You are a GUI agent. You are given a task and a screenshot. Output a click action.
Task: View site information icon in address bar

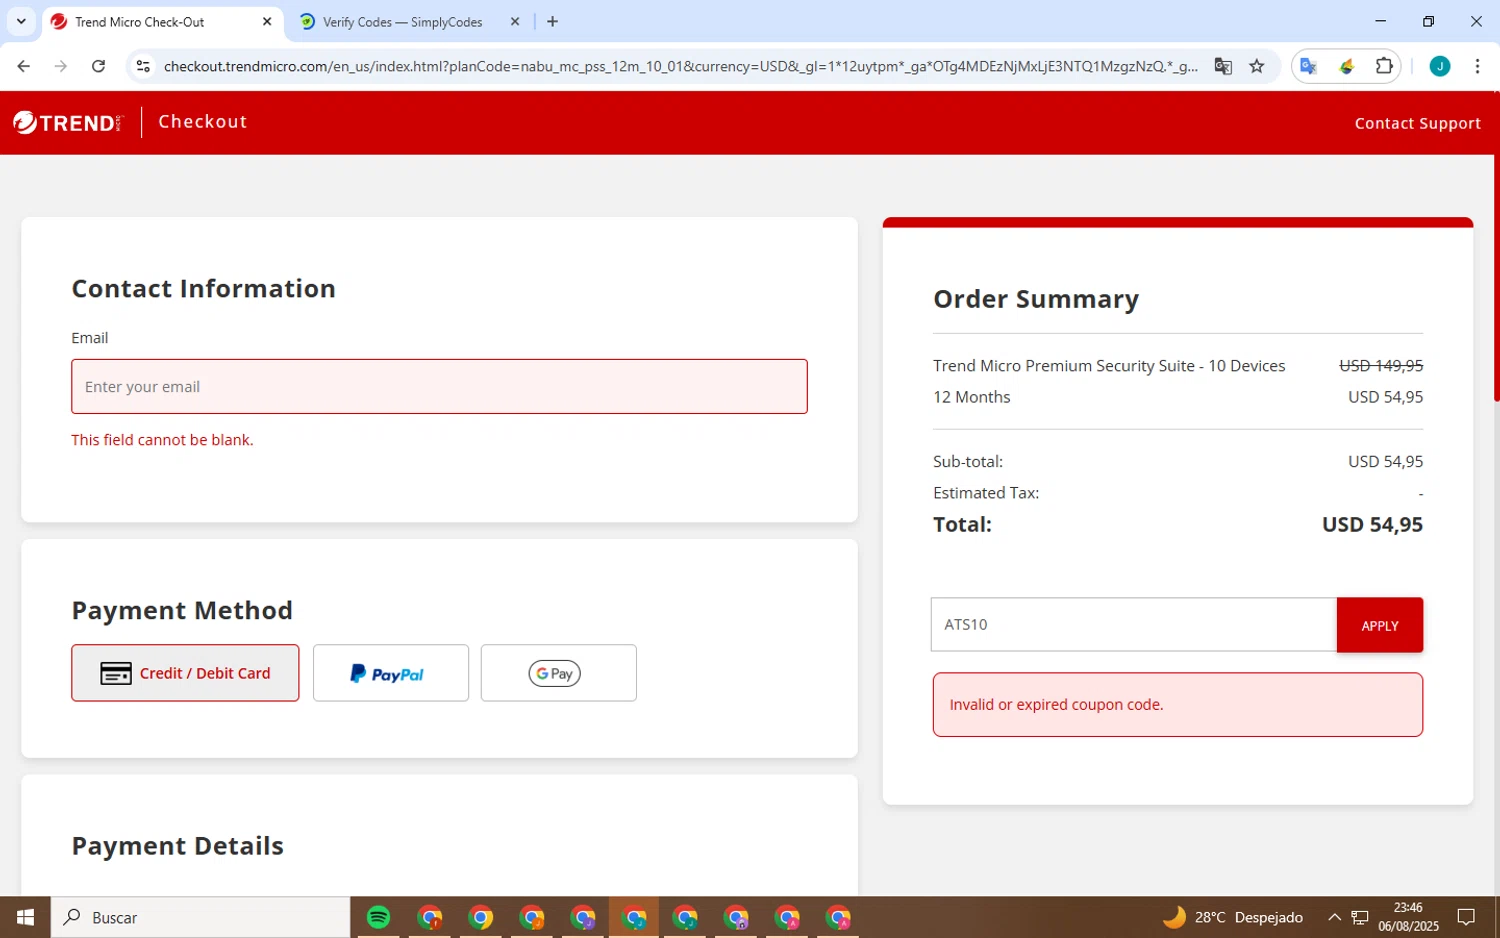[x=143, y=66]
